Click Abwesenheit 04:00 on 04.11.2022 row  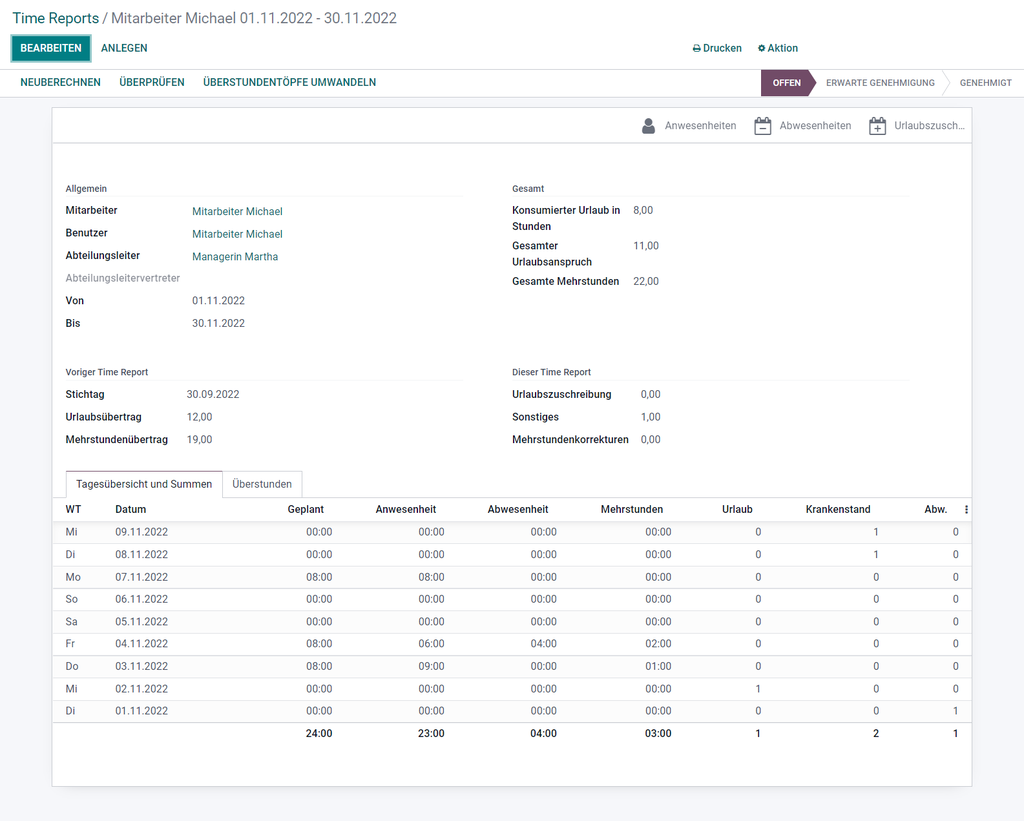tap(543, 644)
